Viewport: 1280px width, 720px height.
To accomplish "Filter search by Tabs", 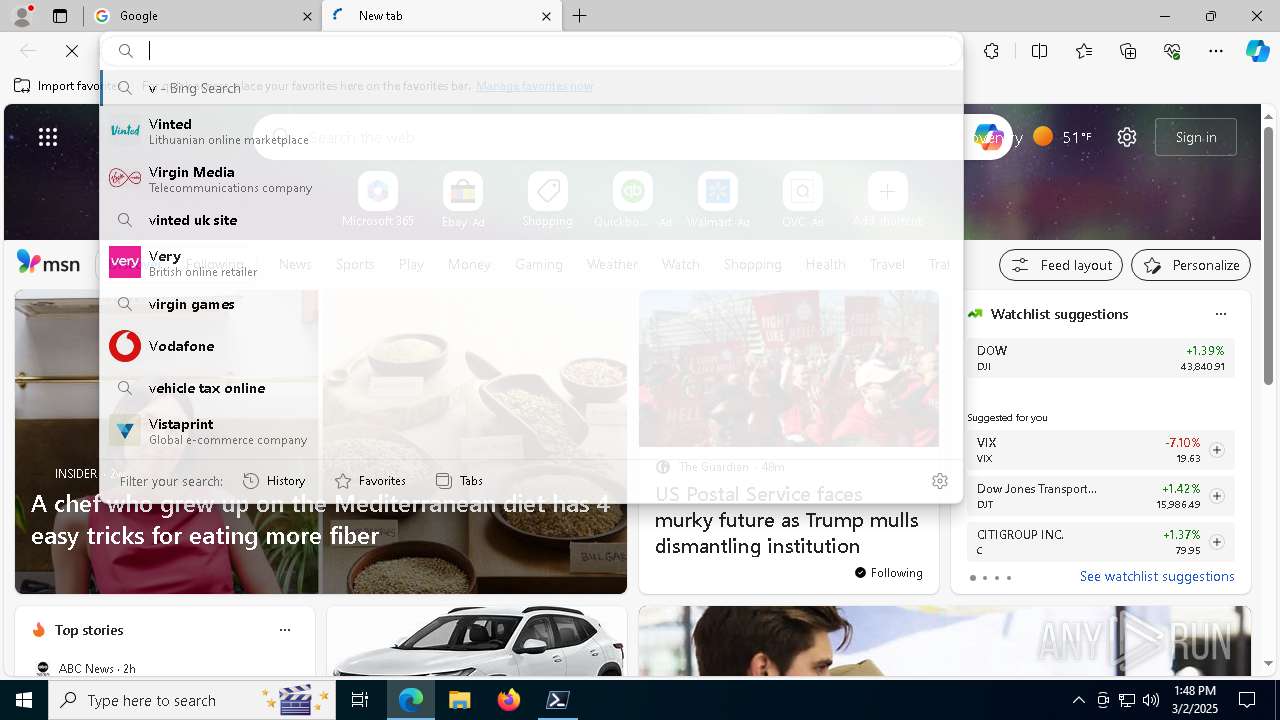I will [x=459, y=481].
